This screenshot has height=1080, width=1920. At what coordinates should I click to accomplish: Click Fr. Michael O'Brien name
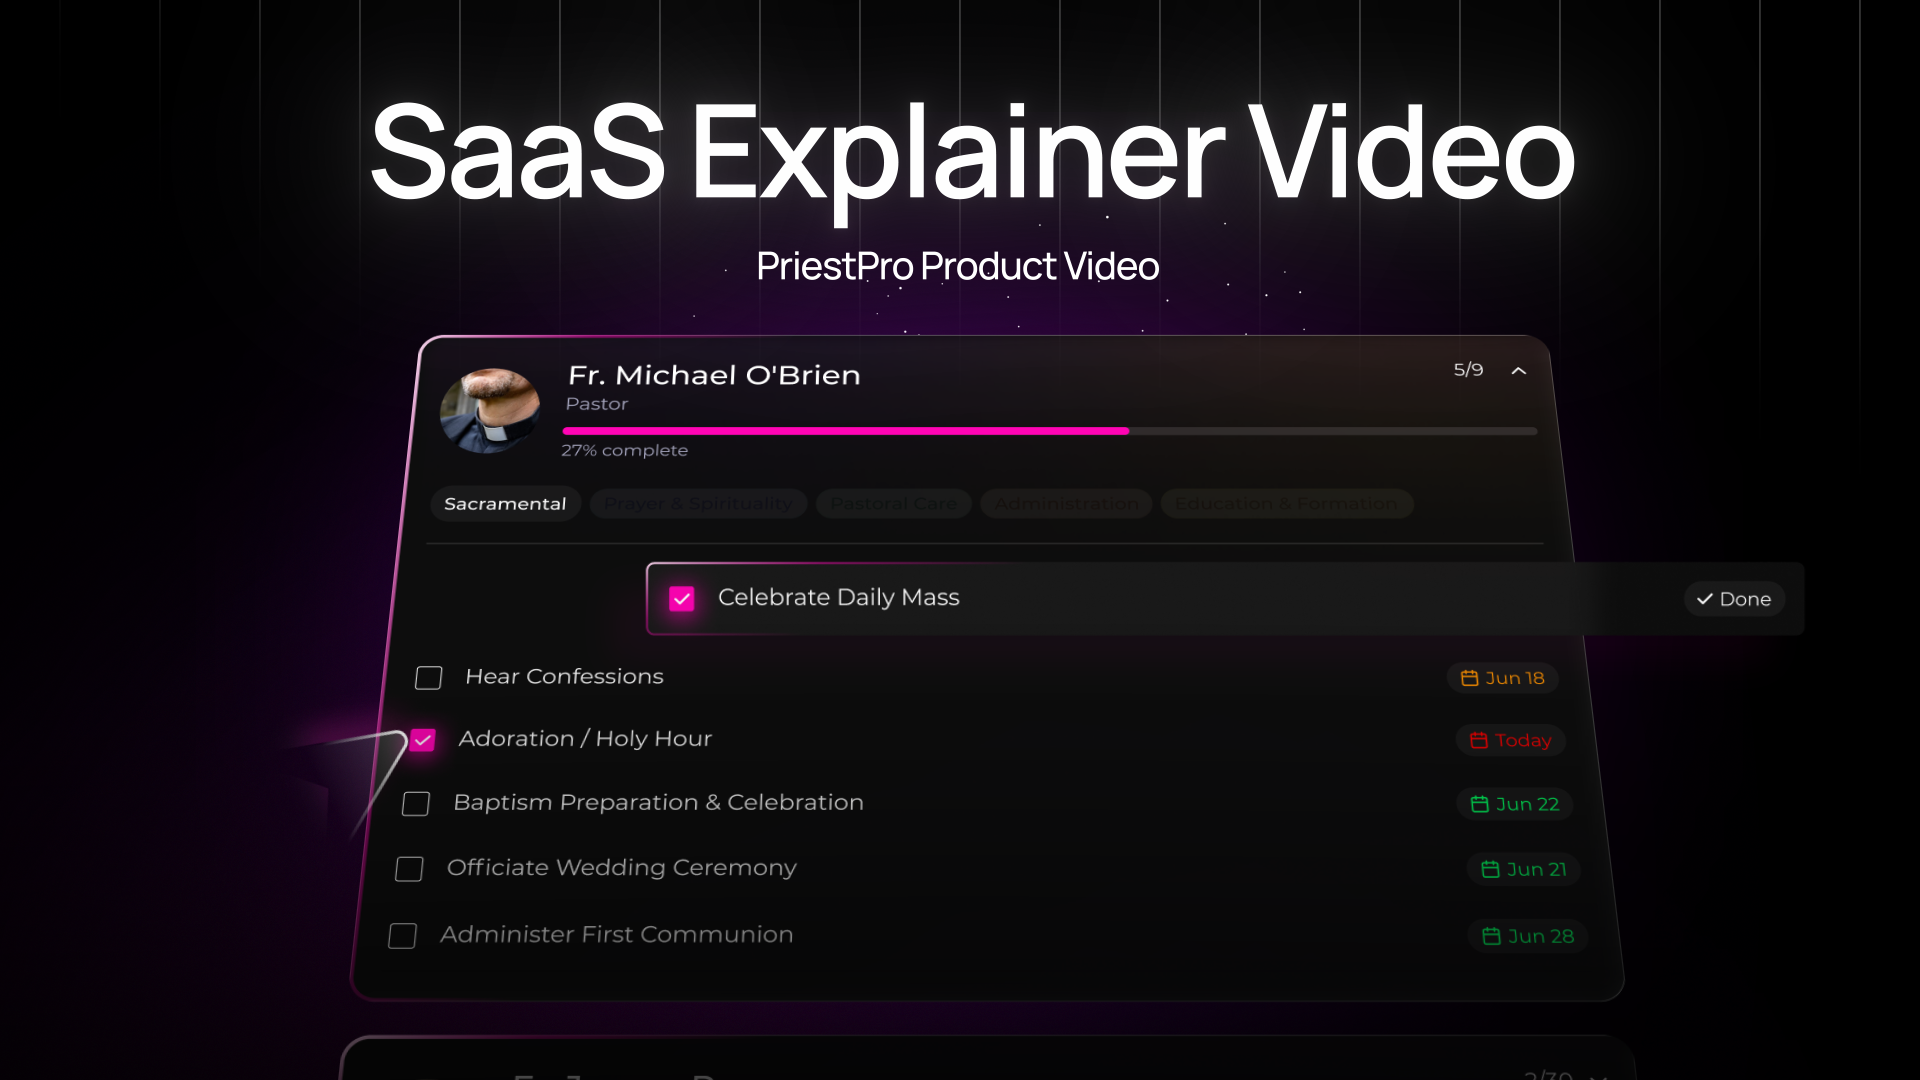pyautogui.click(x=714, y=375)
